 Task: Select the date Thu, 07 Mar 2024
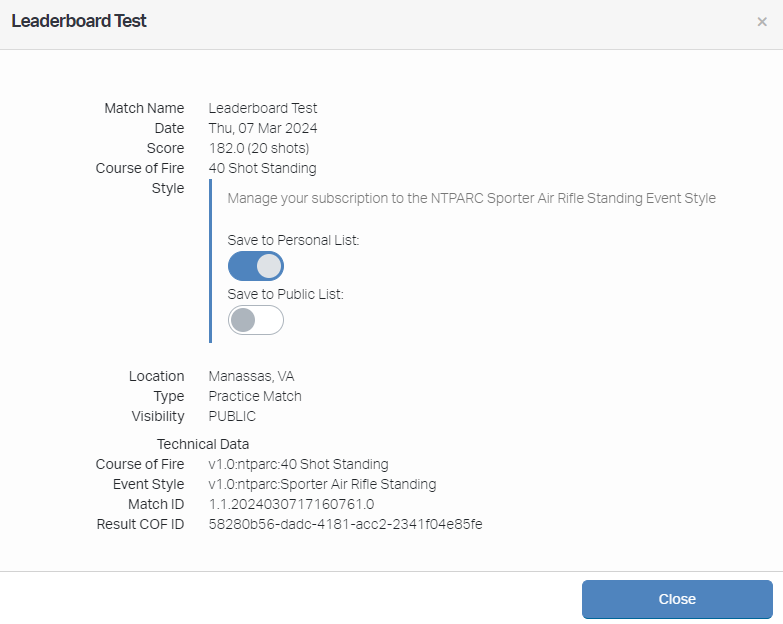(x=263, y=128)
